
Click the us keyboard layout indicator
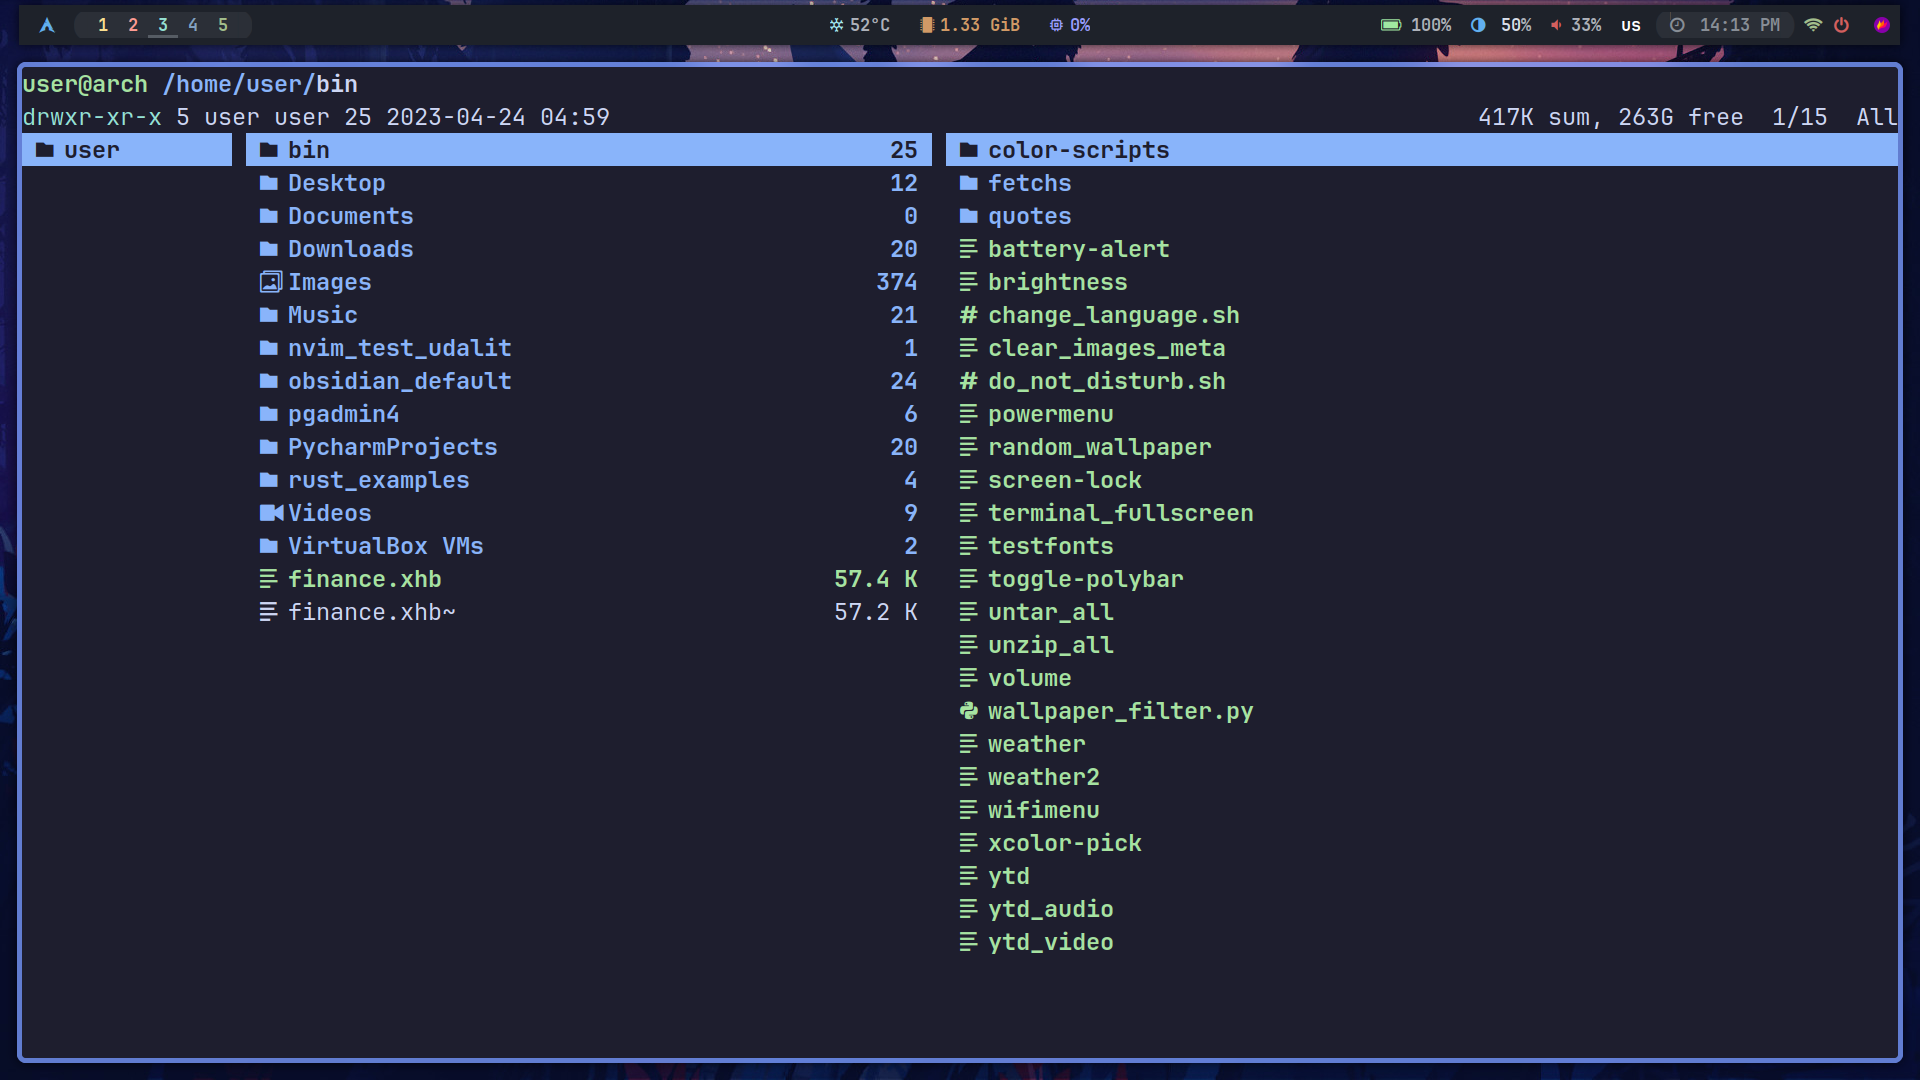point(1631,25)
